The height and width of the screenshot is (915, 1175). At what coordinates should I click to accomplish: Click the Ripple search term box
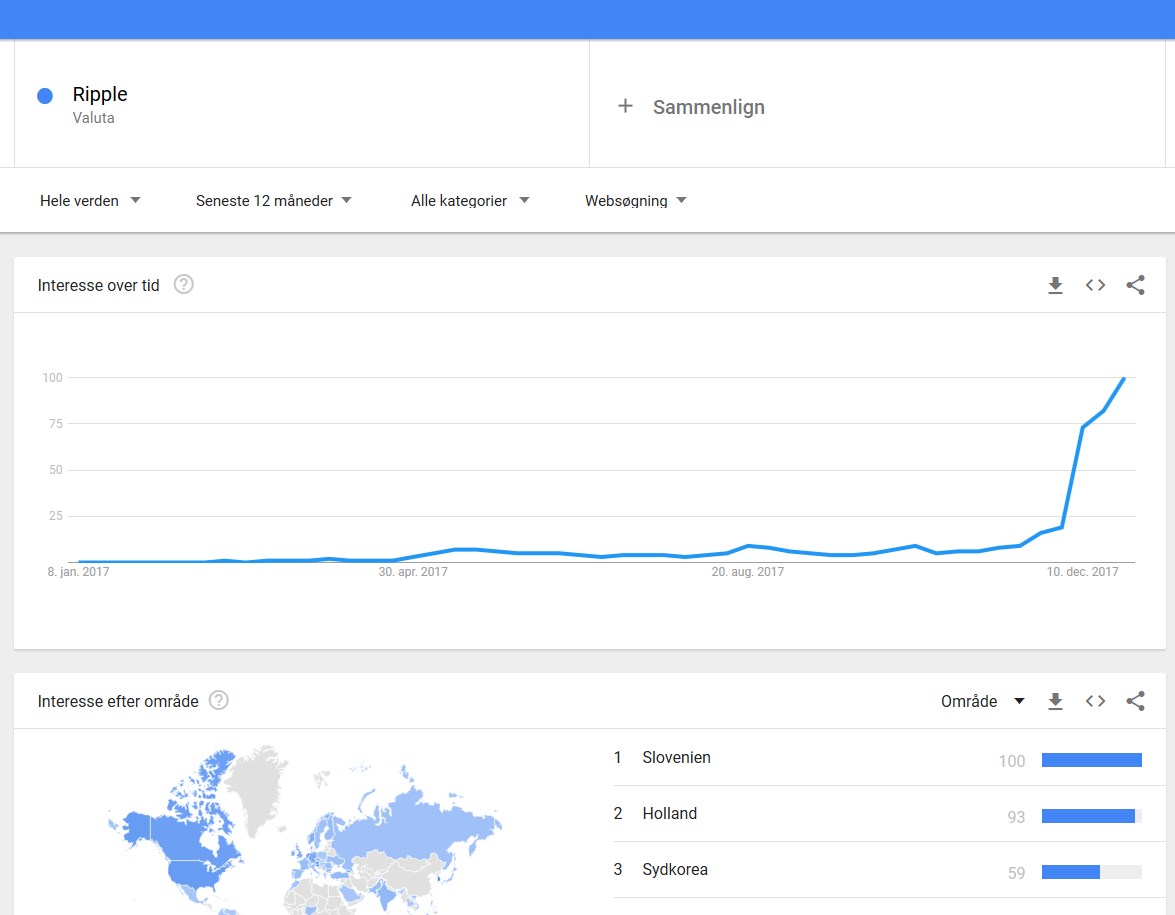click(300, 104)
